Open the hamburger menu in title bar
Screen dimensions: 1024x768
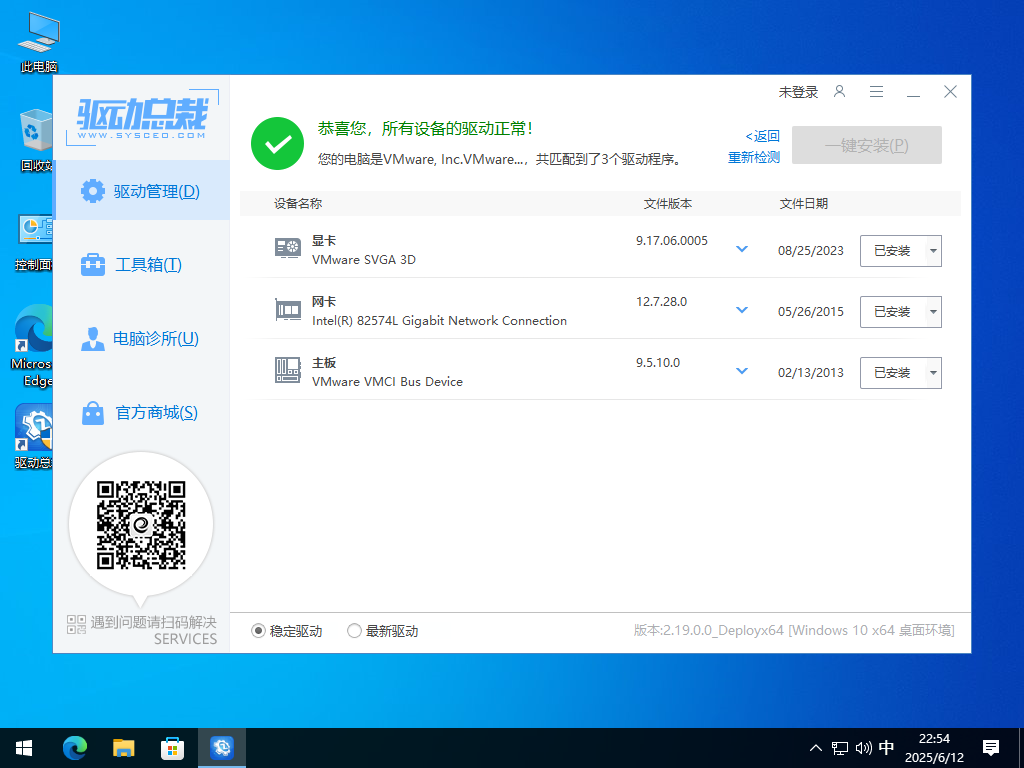tap(876, 91)
